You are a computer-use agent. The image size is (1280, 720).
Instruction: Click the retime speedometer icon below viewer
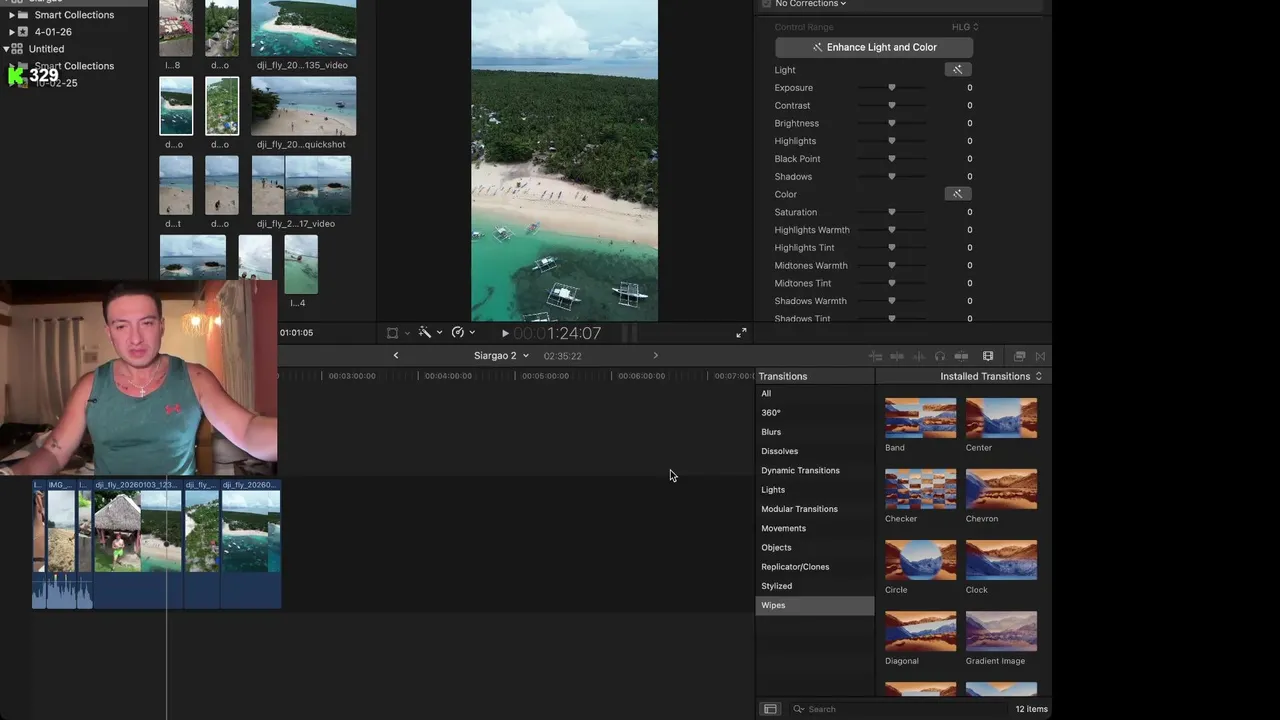pos(458,333)
